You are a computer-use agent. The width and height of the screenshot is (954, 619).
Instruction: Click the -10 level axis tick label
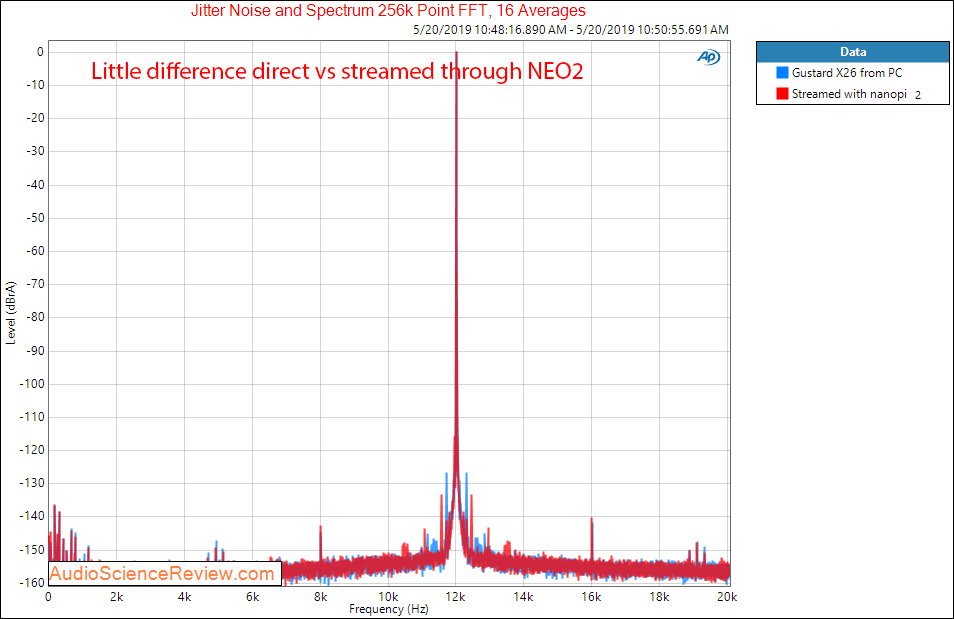[x=35, y=85]
